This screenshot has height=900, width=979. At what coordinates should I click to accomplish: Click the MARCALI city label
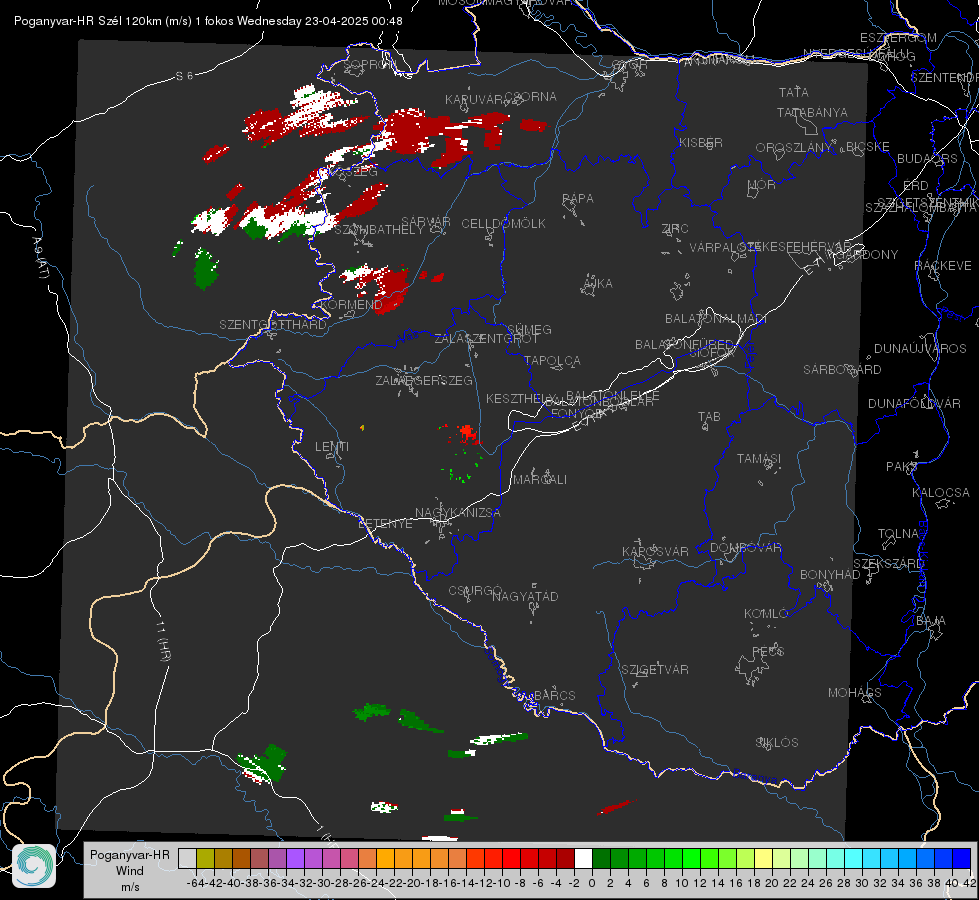click(x=540, y=480)
